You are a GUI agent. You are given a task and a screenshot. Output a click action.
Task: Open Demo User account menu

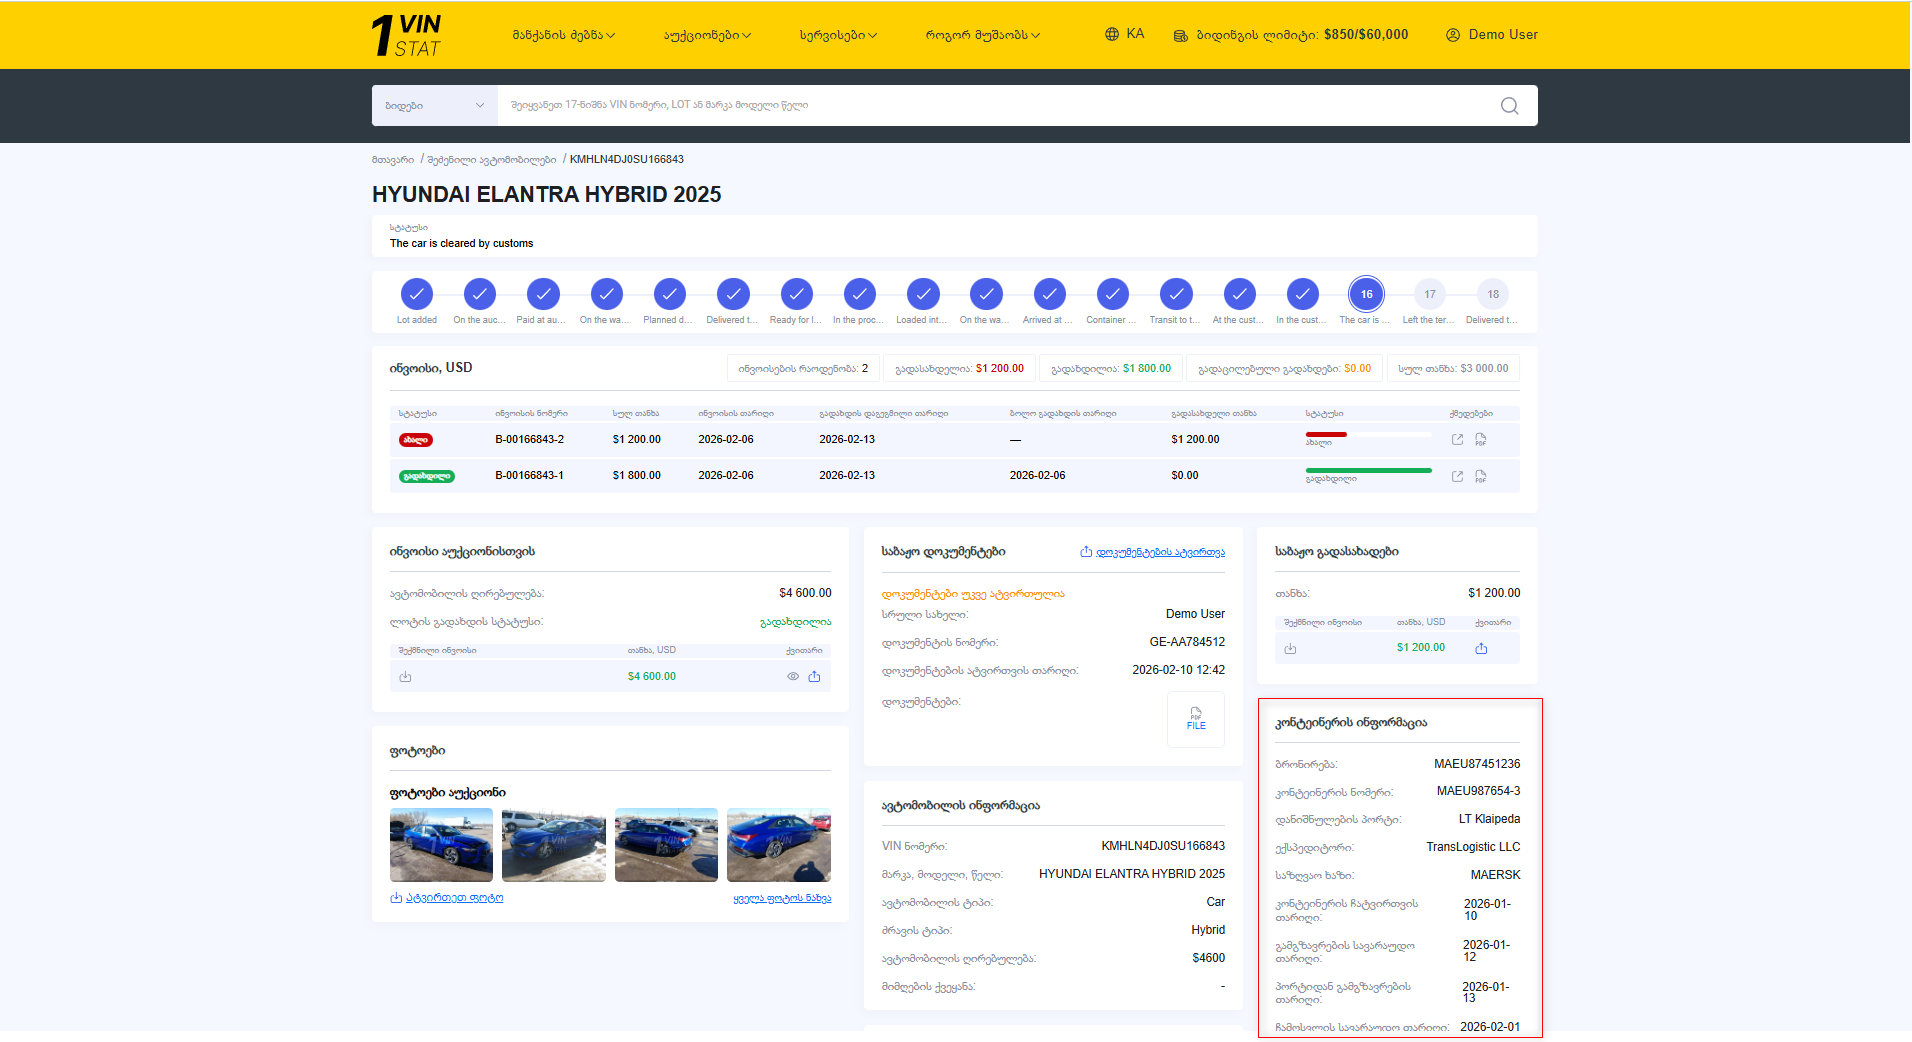(1491, 34)
